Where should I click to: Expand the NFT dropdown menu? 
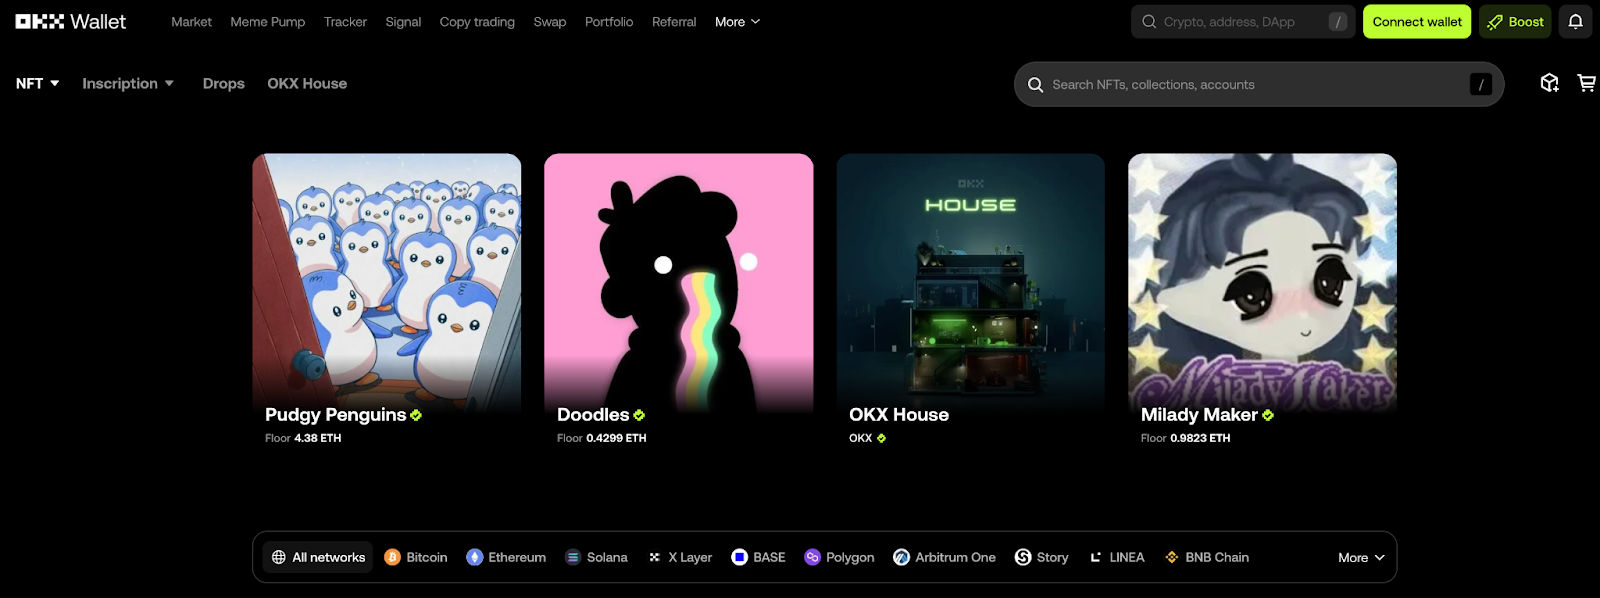click(x=37, y=84)
